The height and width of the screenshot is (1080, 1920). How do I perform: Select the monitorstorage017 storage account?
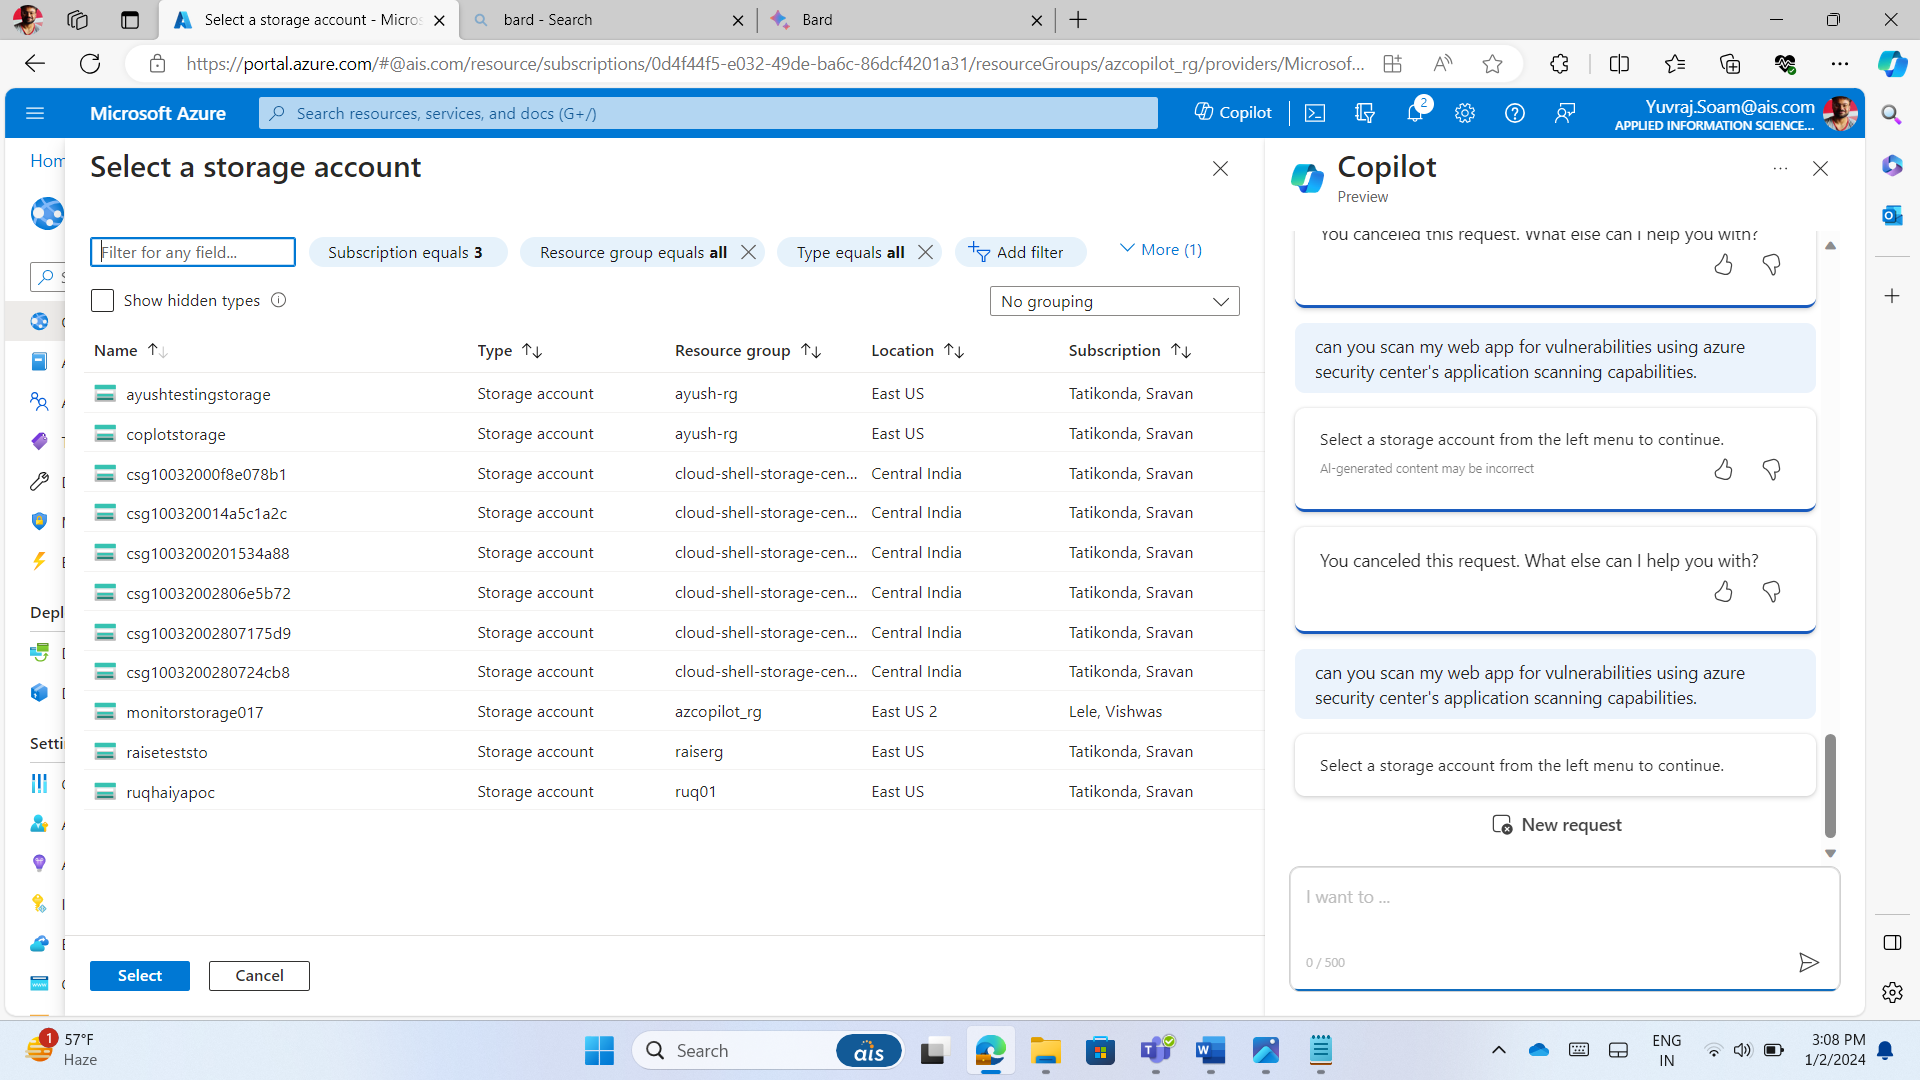[x=674, y=712]
